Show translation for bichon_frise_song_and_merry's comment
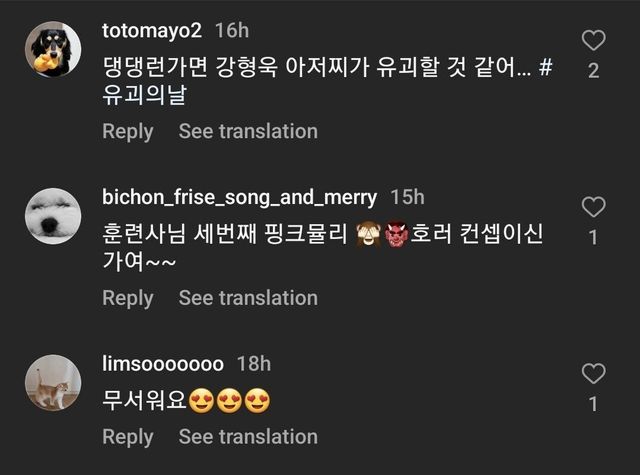The width and height of the screenshot is (640, 475). 248,298
